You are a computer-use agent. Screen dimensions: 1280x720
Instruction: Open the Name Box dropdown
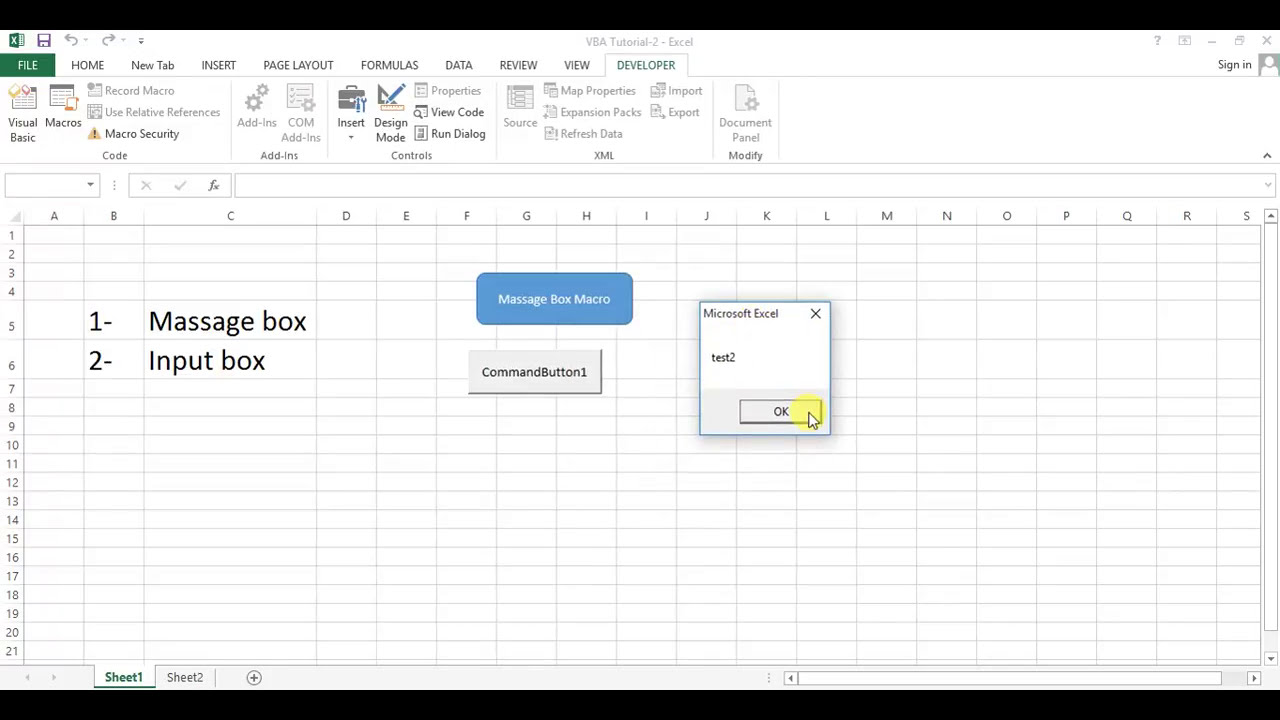90,185
